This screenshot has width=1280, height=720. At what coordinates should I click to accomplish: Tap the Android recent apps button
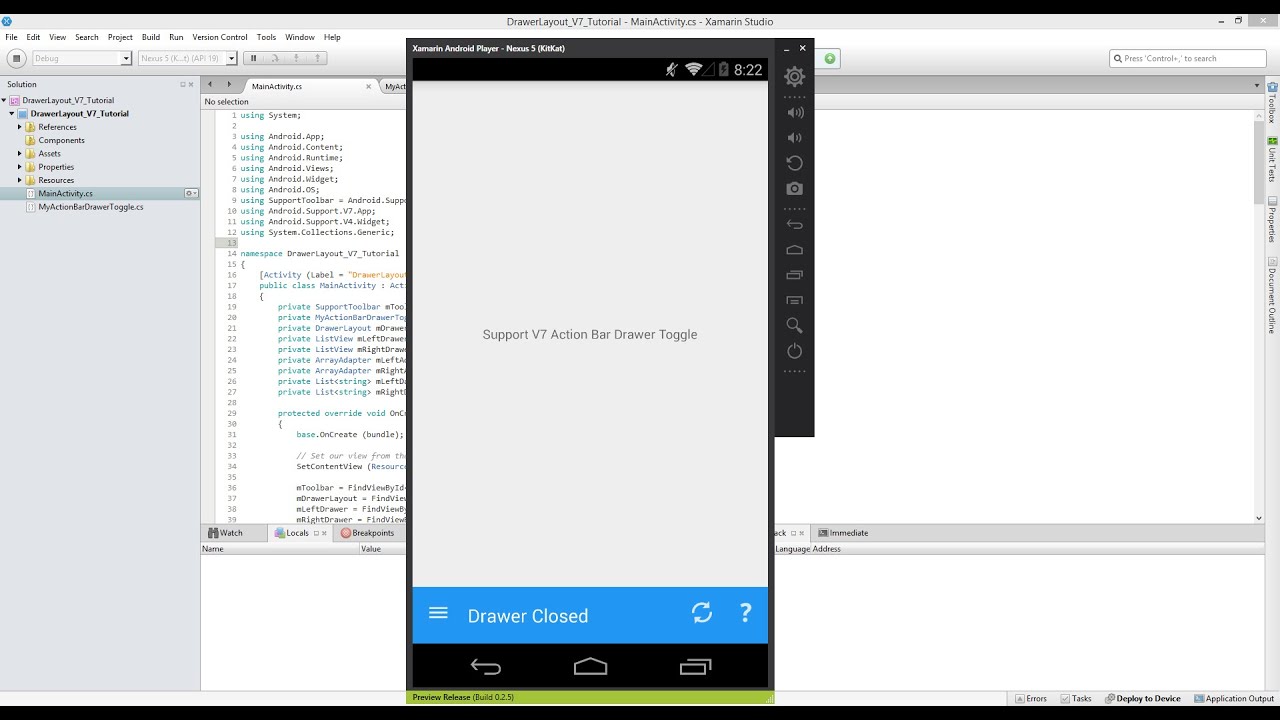point(695,666)
